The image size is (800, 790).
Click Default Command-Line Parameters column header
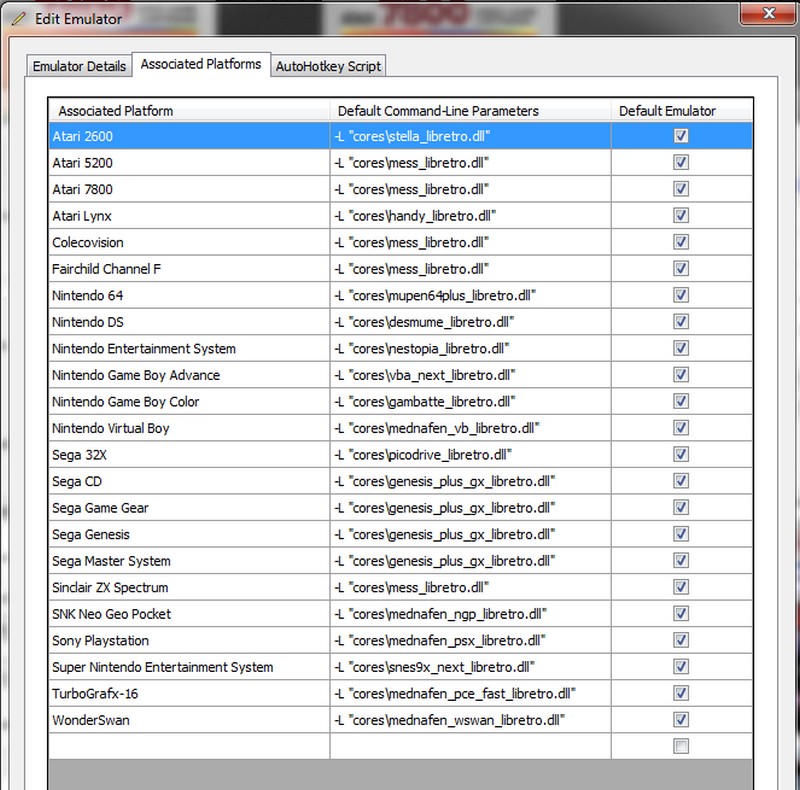[x=470, y=111]
